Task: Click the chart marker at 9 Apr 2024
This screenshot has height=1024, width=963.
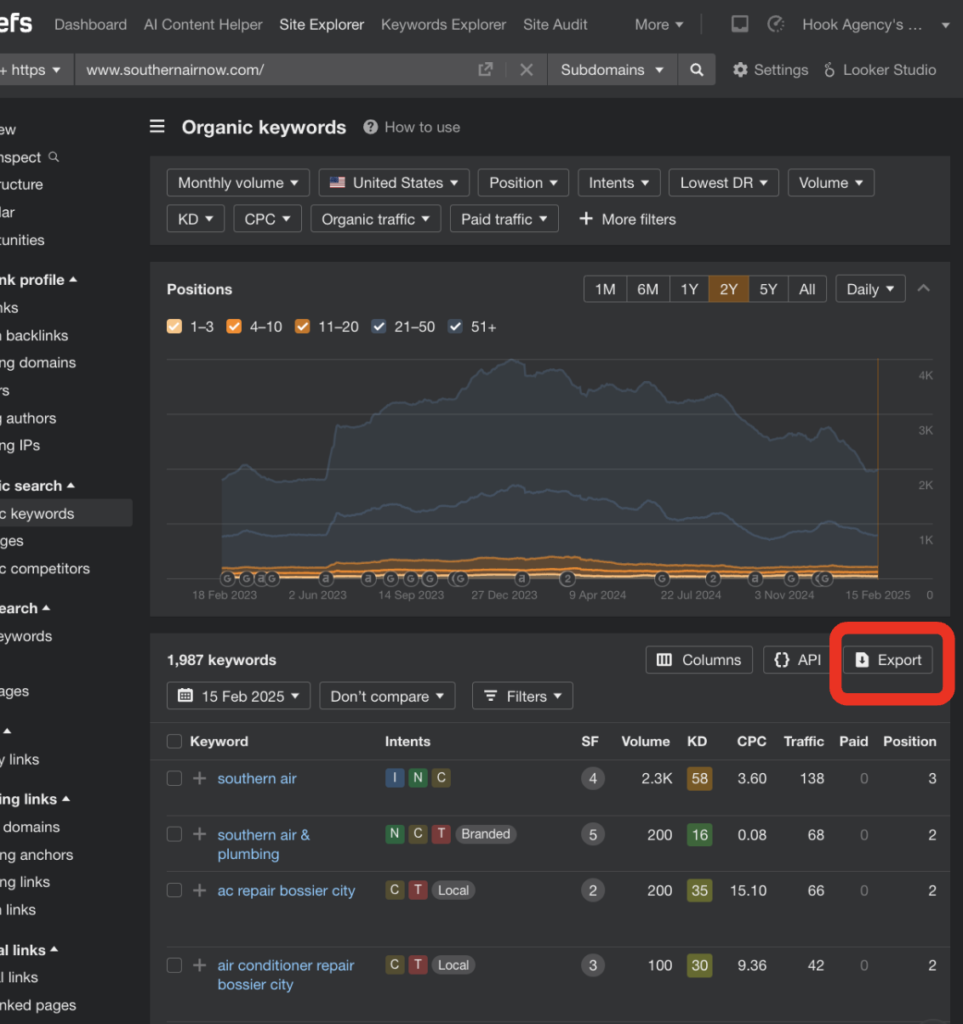Action: 567,578
